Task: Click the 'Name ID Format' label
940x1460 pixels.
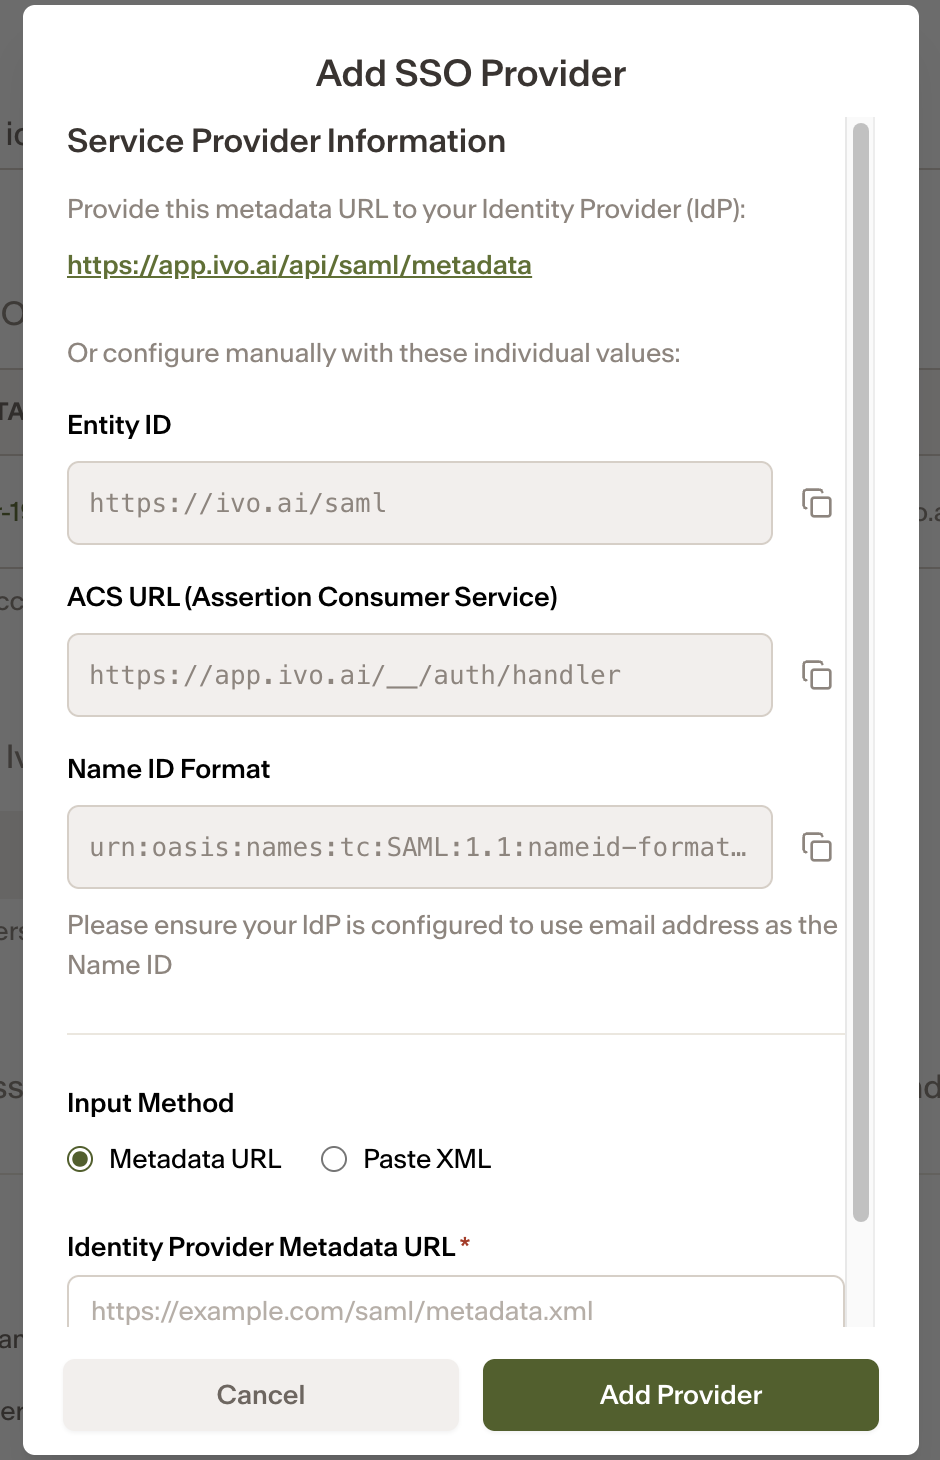Action: tap(168, 769)
